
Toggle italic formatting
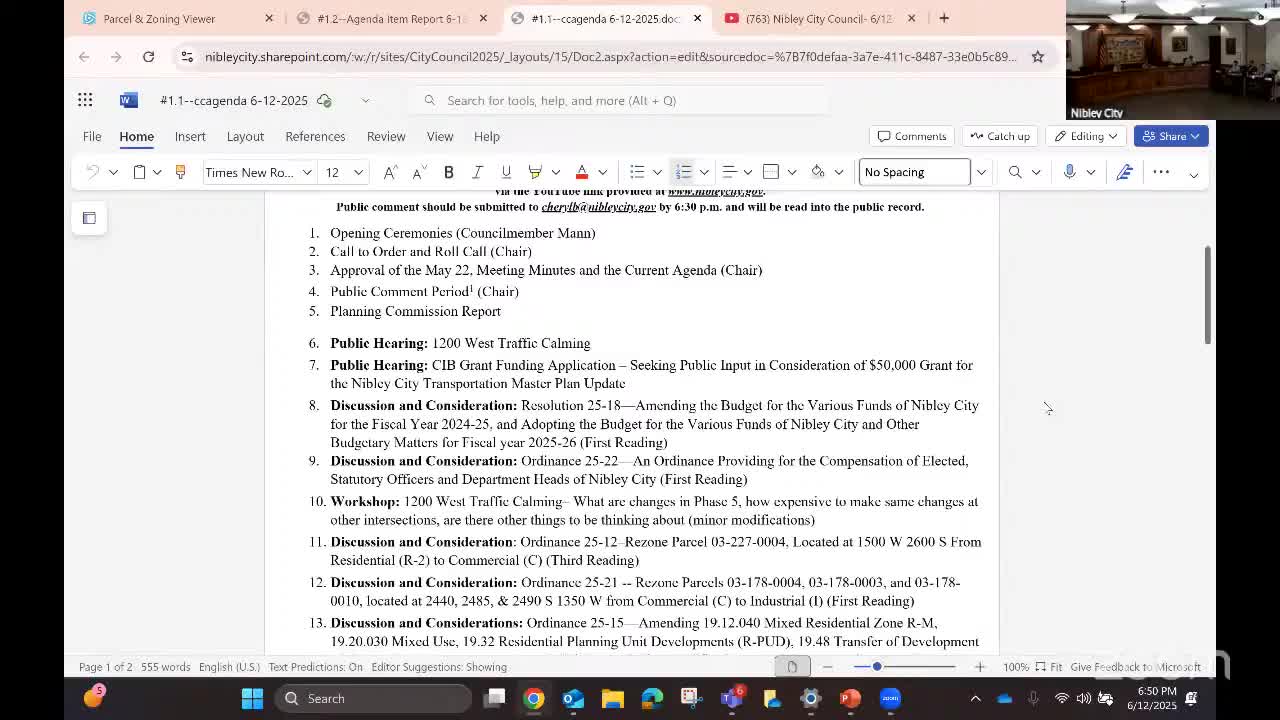pyautogui.click(x=478, y=172)
